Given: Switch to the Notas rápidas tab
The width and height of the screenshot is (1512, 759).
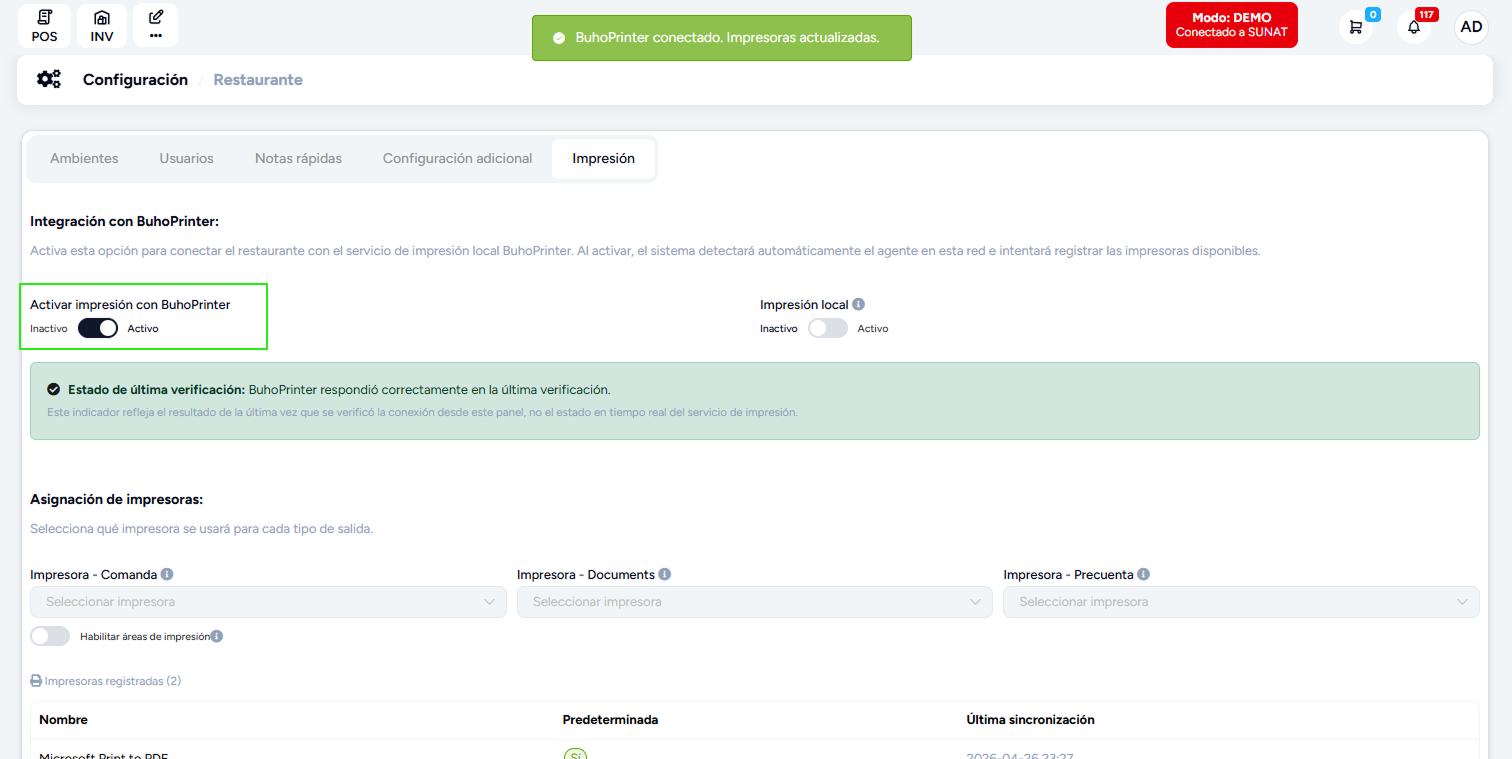Looking at the screenshot, I should pyautogui.click(x=298, y=159).
